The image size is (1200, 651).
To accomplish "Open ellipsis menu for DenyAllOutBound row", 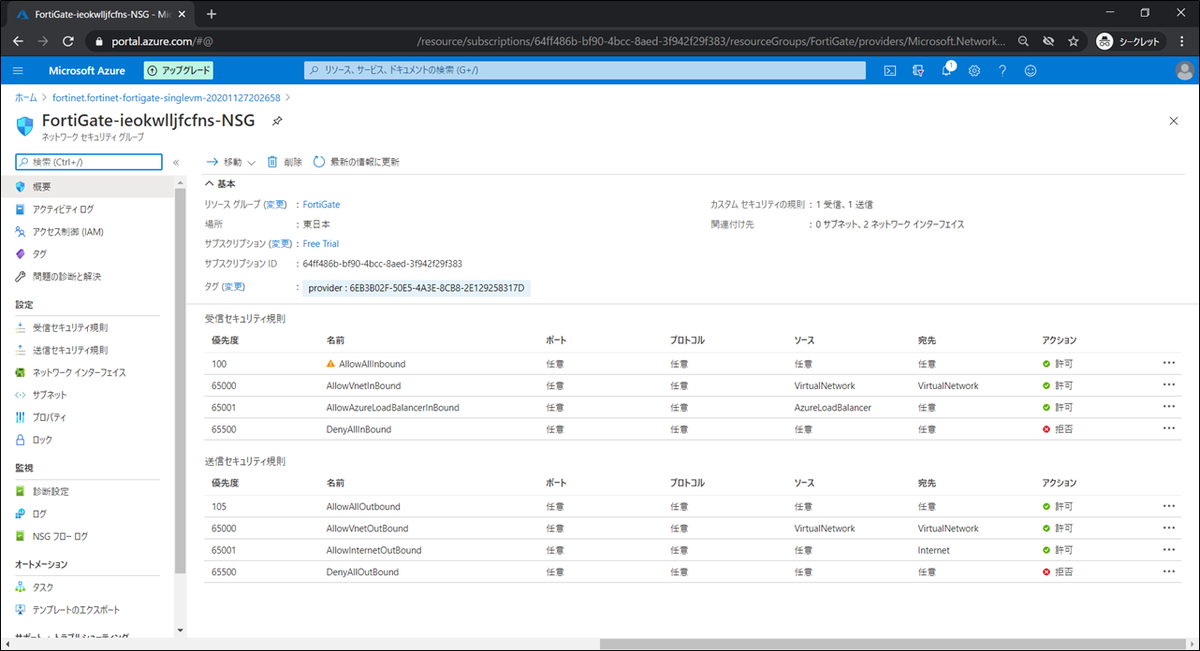I will [1169, 572].
